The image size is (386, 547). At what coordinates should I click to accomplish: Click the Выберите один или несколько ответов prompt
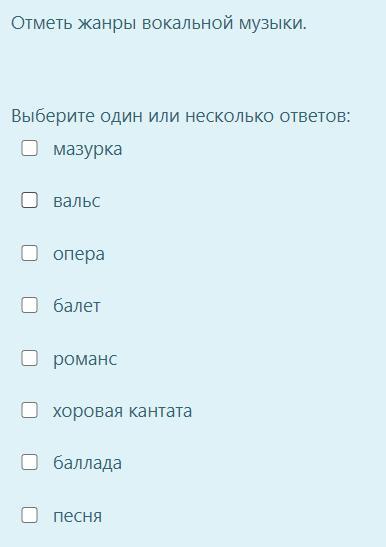(181, 116)
